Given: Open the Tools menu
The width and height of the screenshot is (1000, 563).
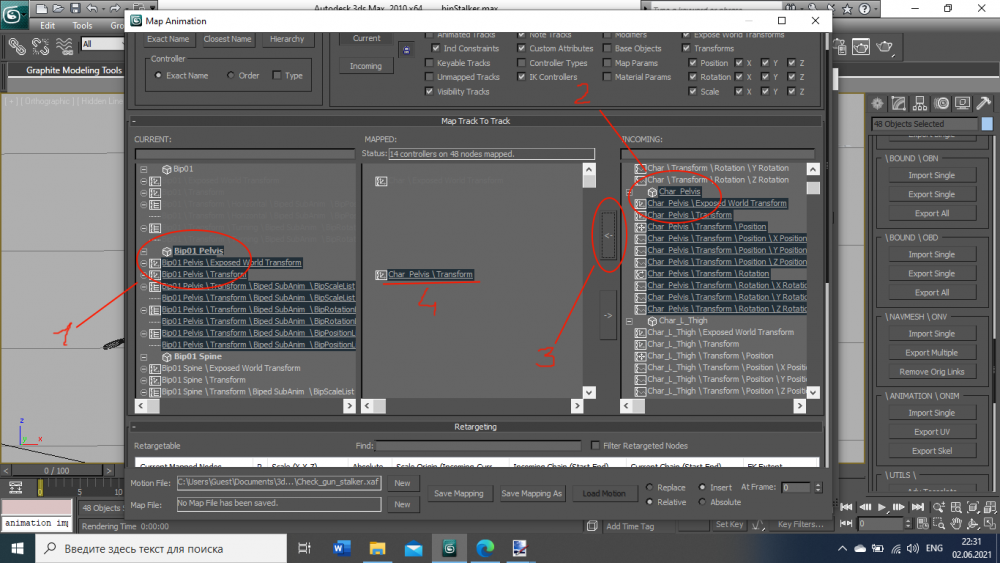Looking at the screenshot, I should point(82,26).
